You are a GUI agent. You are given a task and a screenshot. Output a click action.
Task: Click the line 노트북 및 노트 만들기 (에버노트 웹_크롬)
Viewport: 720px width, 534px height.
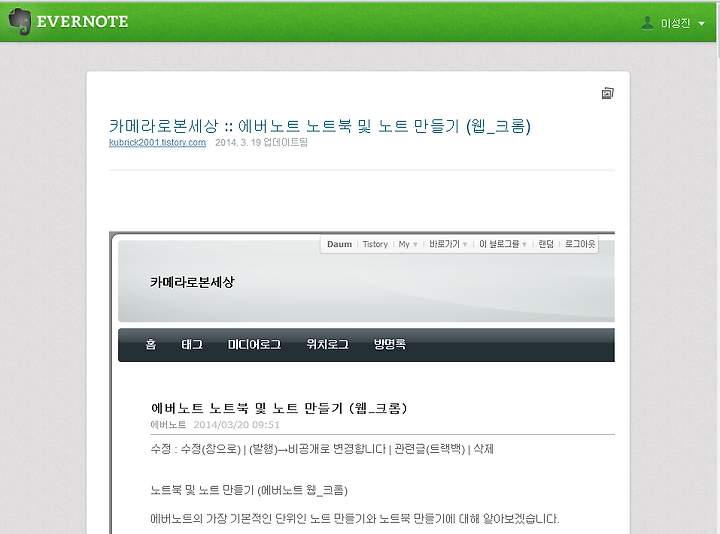[249, 490]
